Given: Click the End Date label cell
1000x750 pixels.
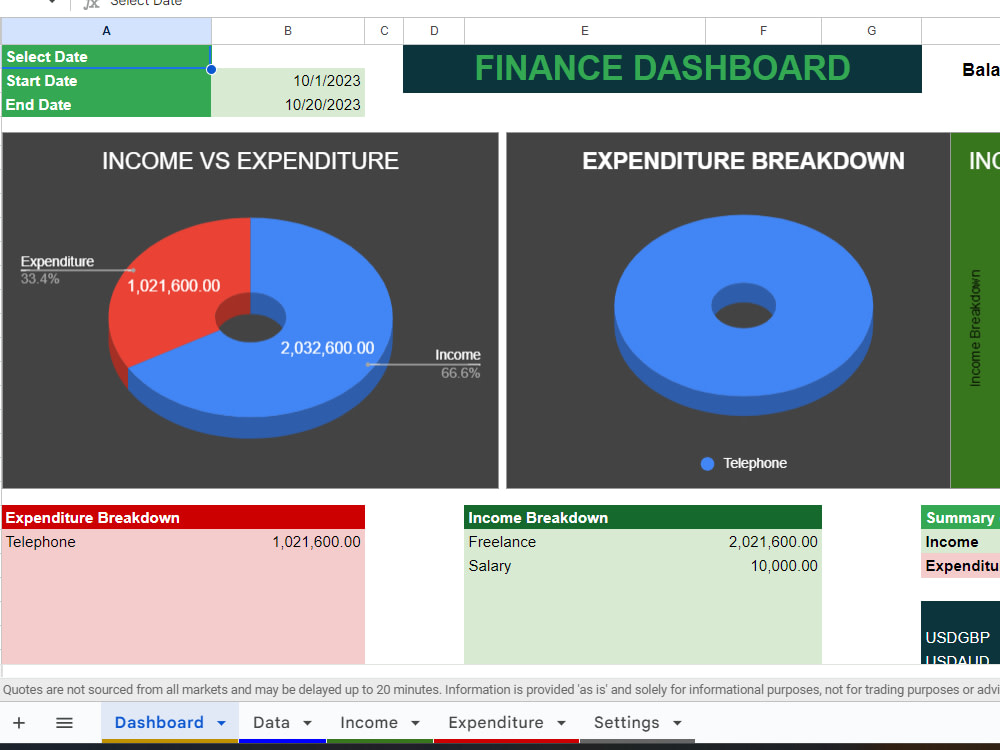Looking at the screenshot, I should pos(107,105).
